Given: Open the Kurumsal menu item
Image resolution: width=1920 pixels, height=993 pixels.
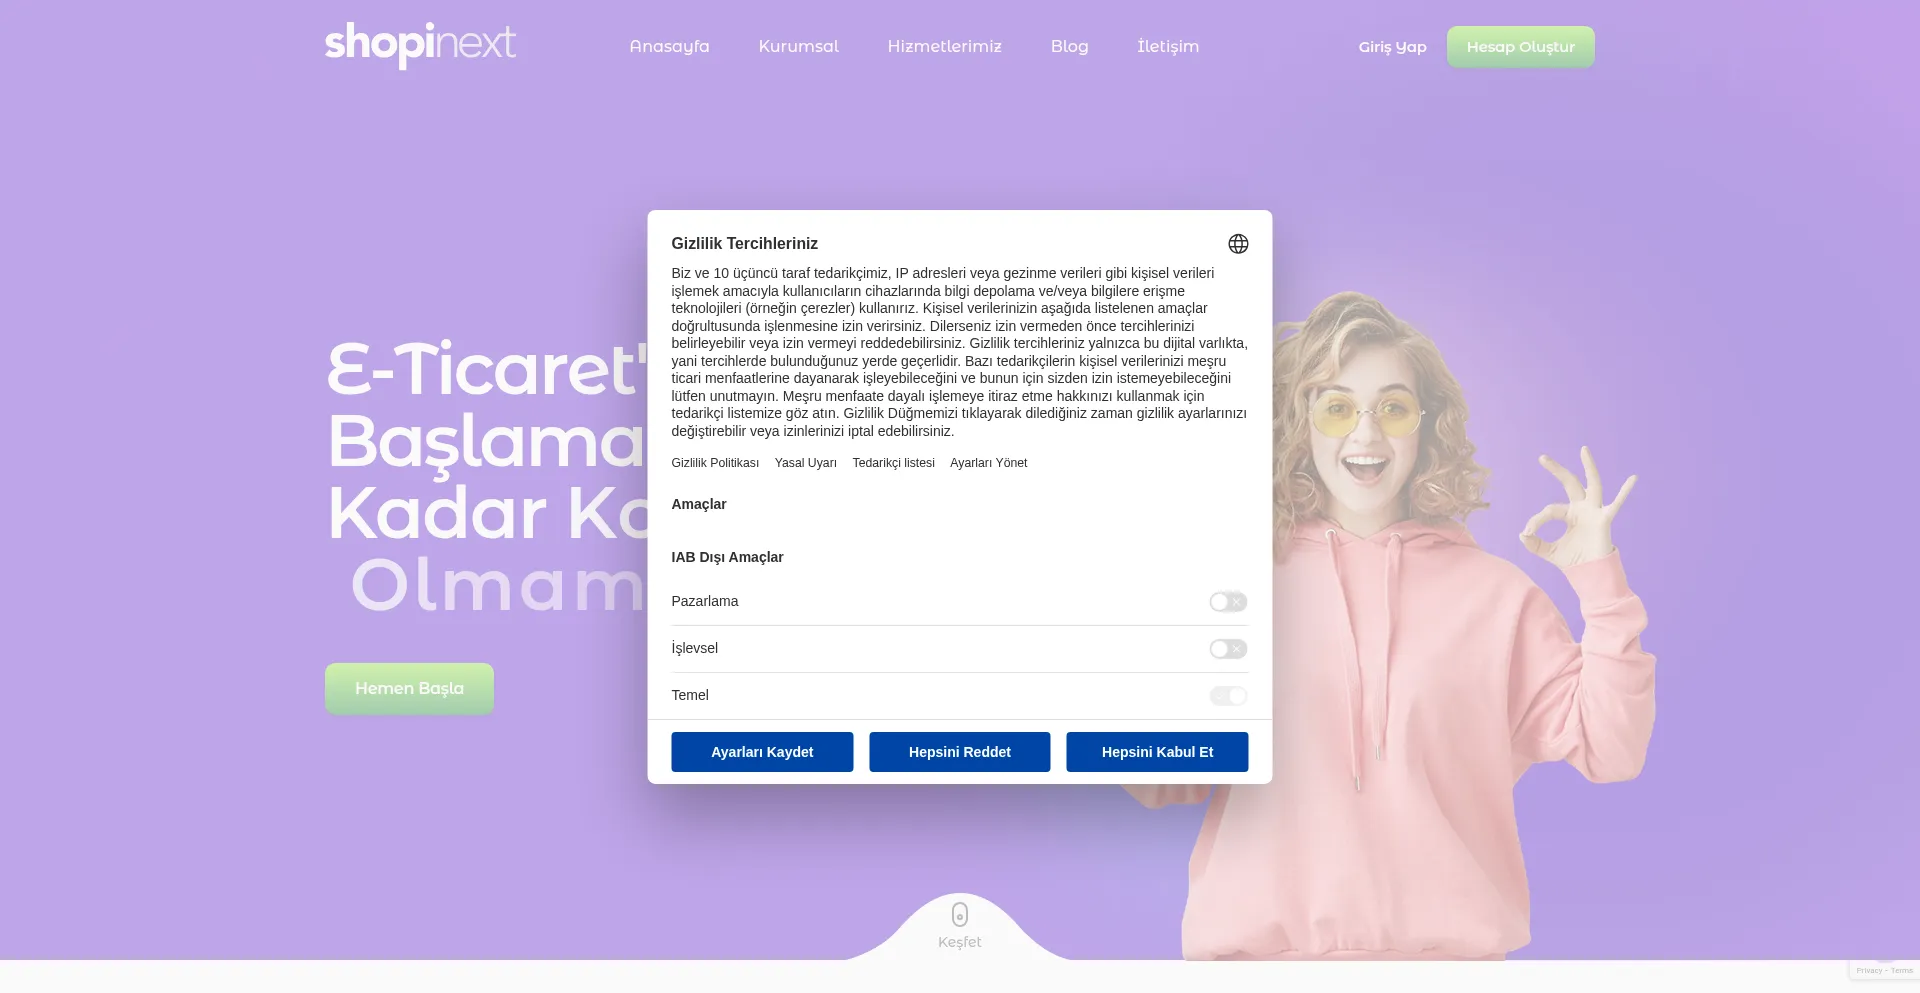Looking at the screenshot, I should [x=798, y=46].
